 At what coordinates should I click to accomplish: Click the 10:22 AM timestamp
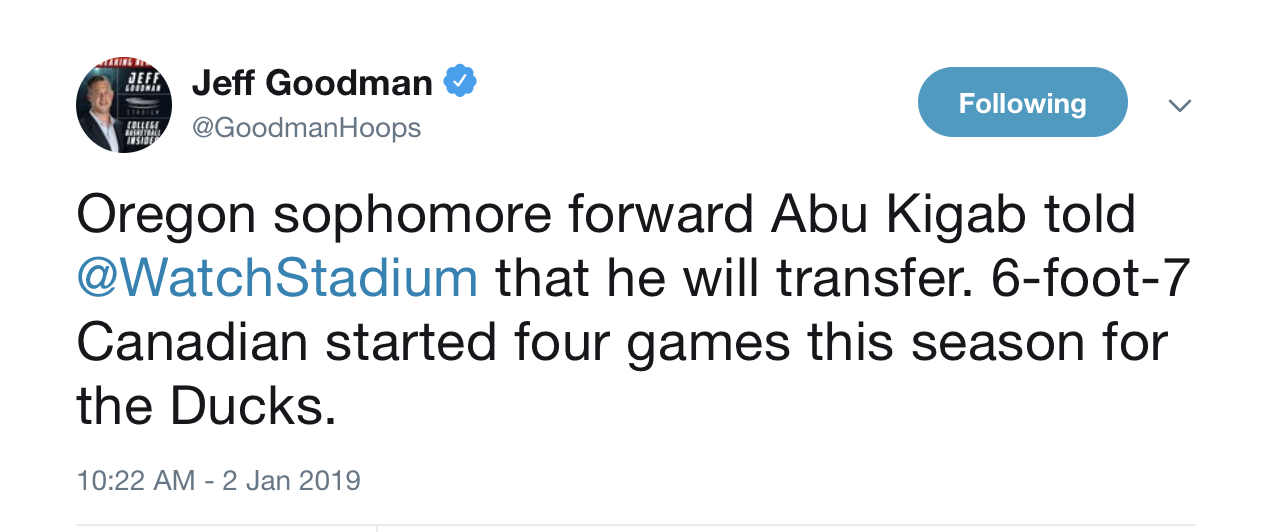(136, 480)
